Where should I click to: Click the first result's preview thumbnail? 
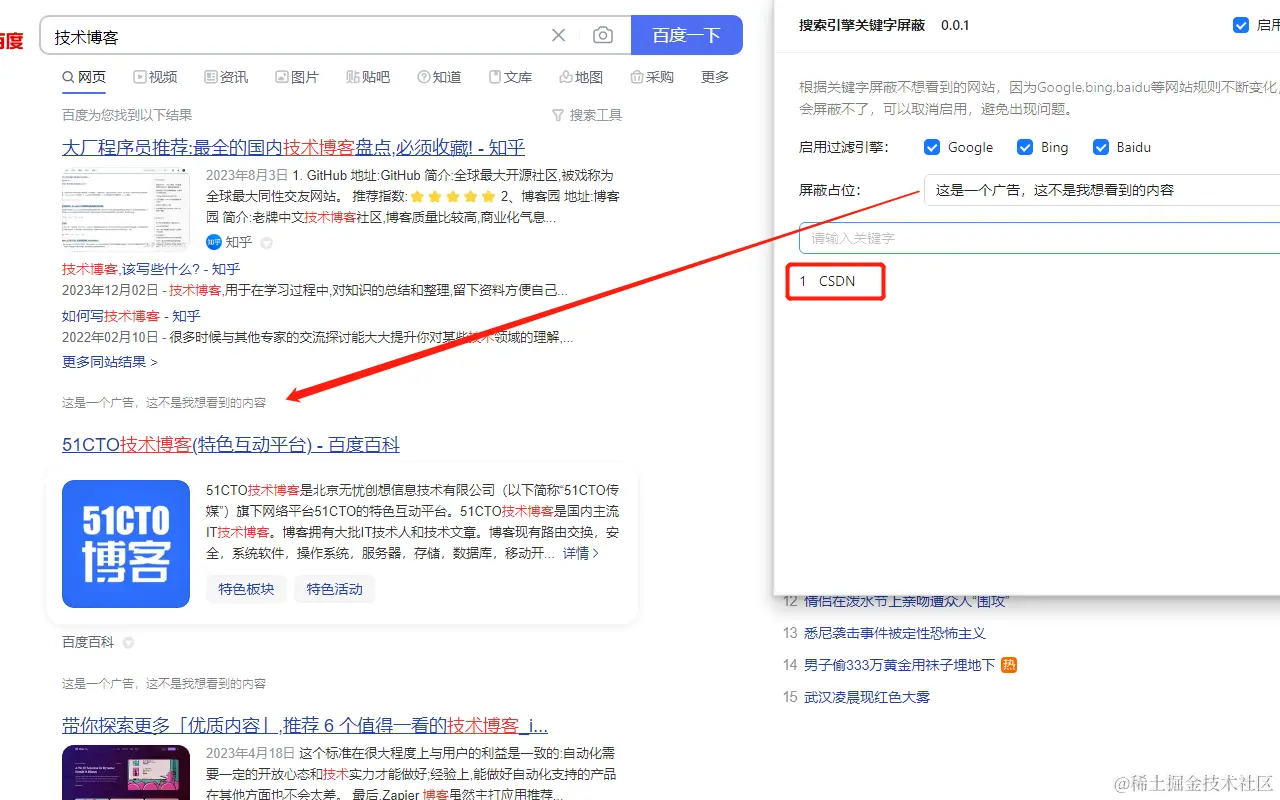[x=126, y=207]
